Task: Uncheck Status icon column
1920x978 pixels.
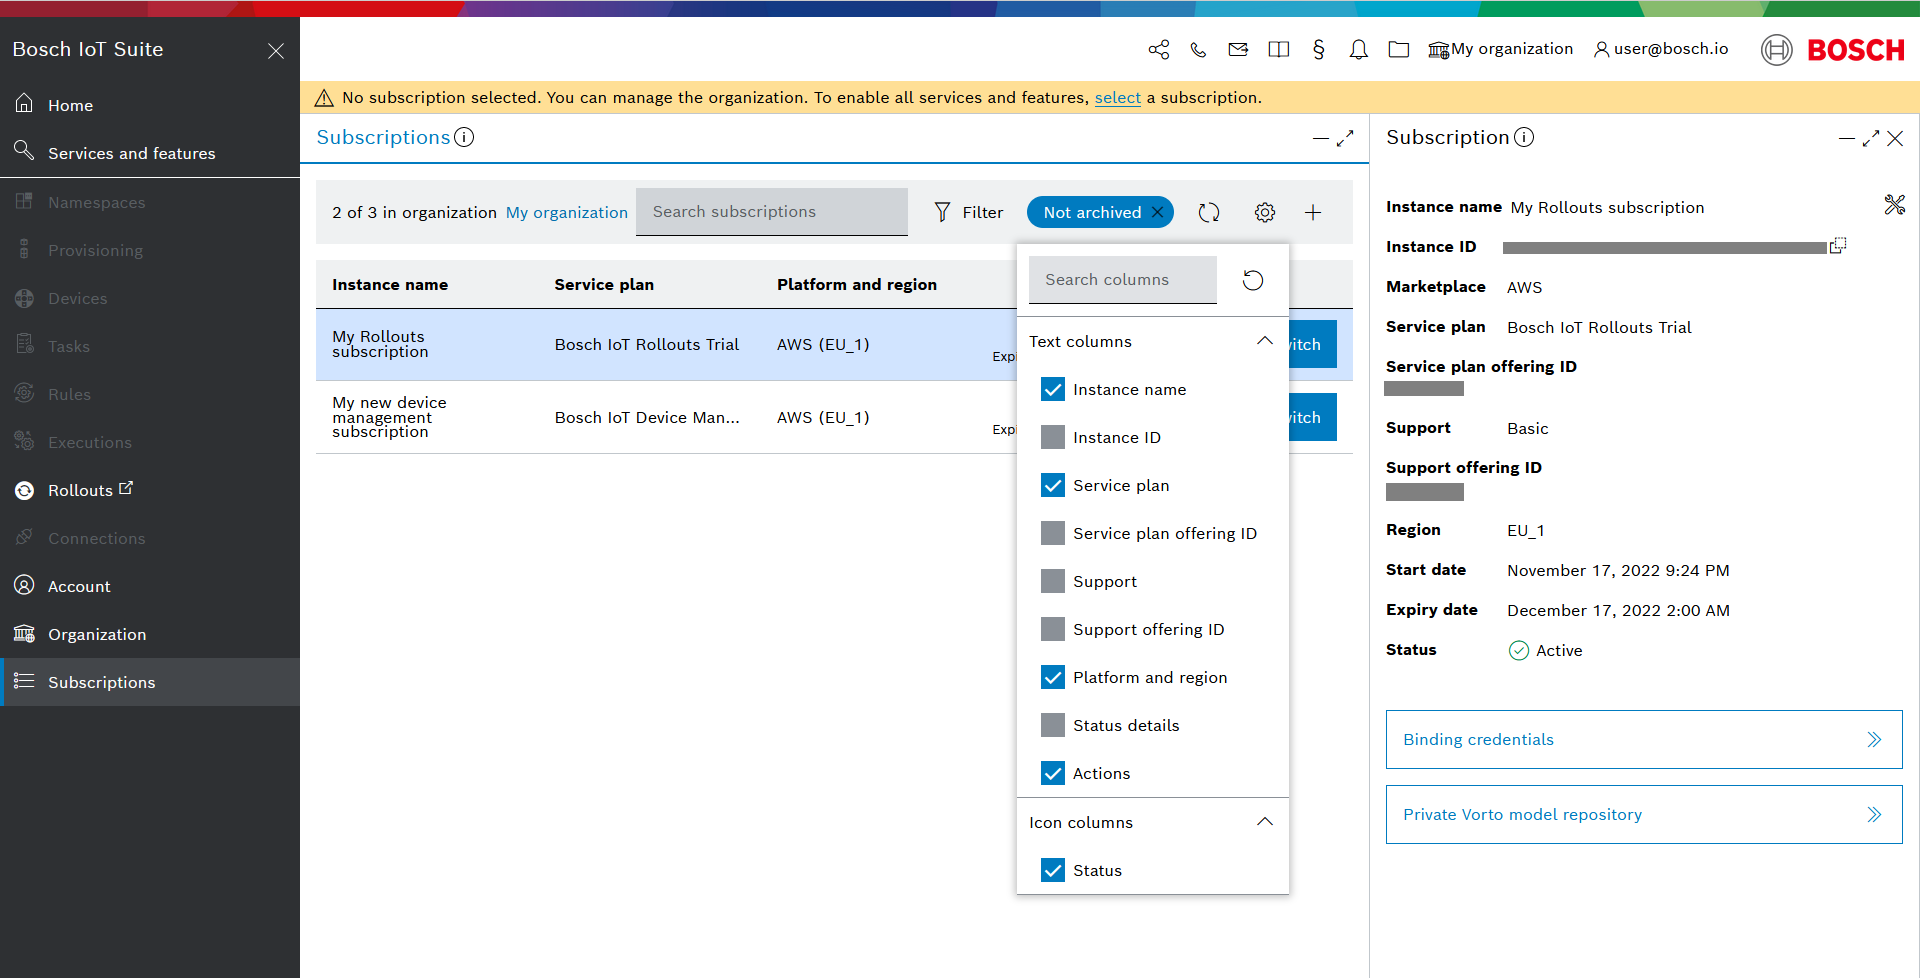Action: [x=1053, y=870]
